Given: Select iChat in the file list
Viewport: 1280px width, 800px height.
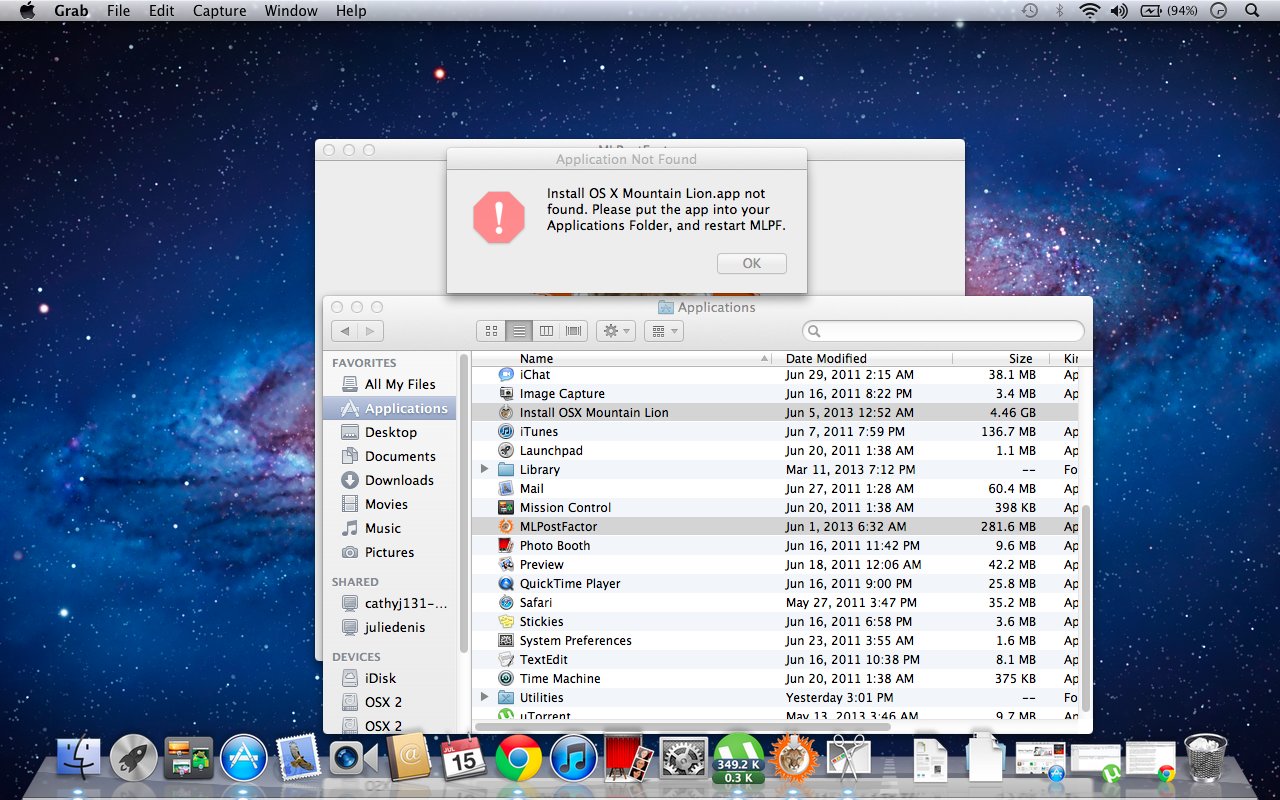Looking at the screenshot, I should coord(775,374).
